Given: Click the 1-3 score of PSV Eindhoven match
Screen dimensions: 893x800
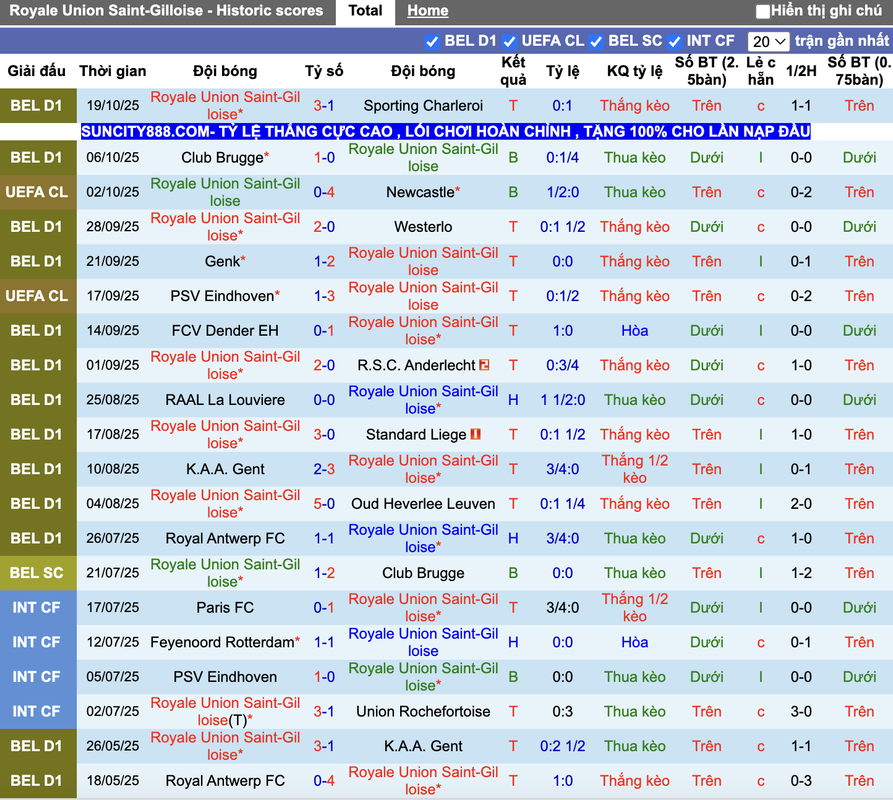Looking at the screenshot, I should point(323,296).
